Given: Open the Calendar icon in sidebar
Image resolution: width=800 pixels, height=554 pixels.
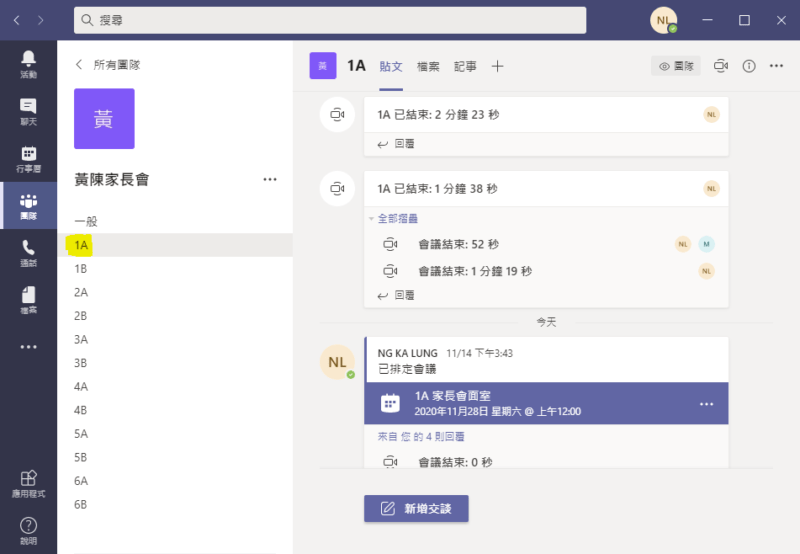Looking at the screenshot, I should 28,159.
